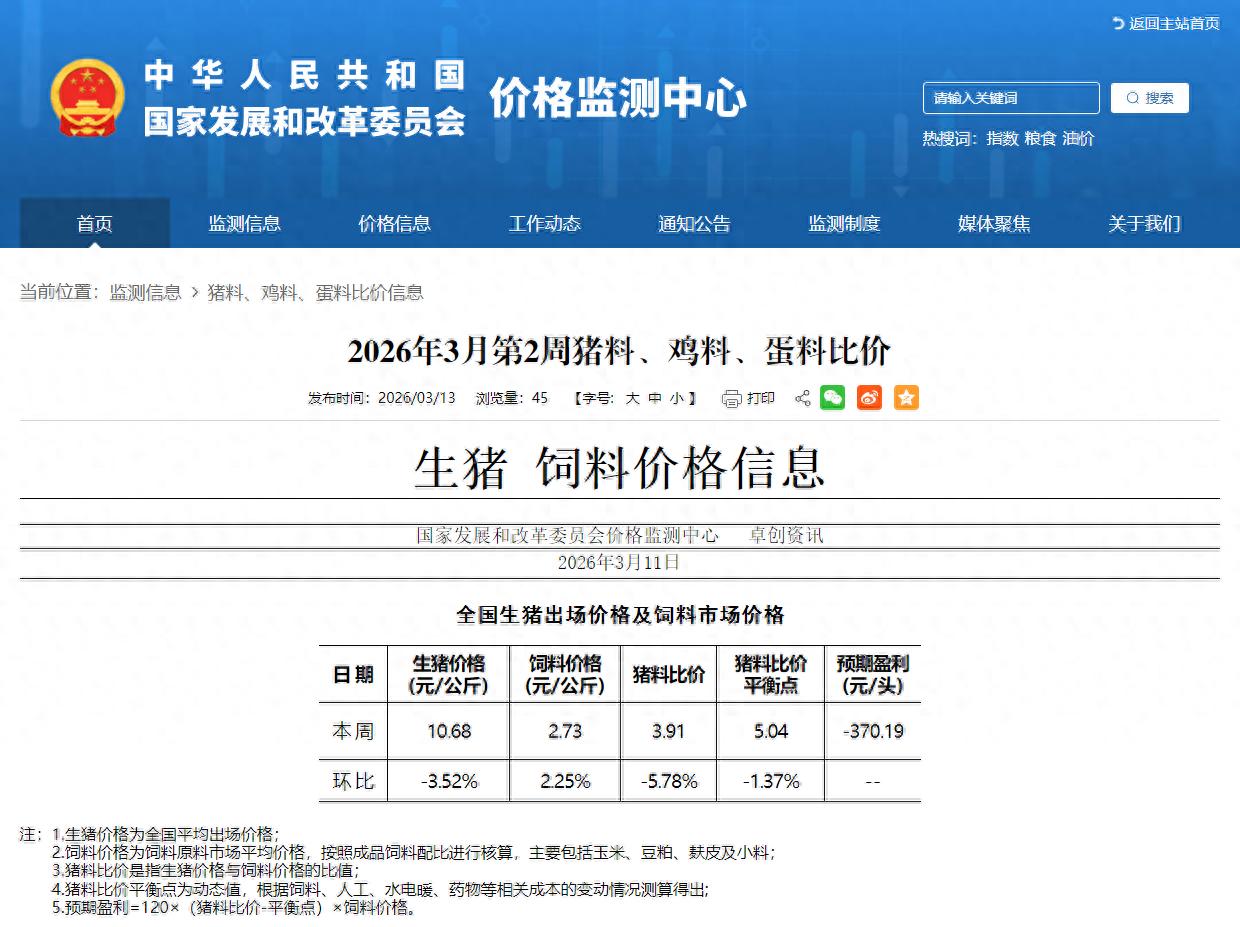This screenshot has width=1240, height=927.
Task: Open the 监测信息 navigation menu
Action: (x=244, y=224)
